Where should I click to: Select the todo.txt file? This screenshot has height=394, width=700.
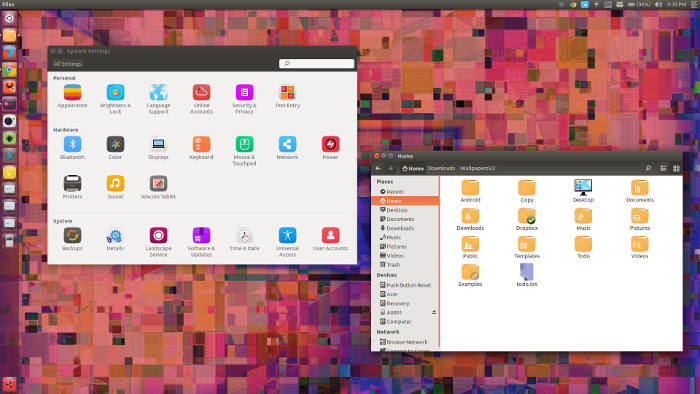point(527,275)
